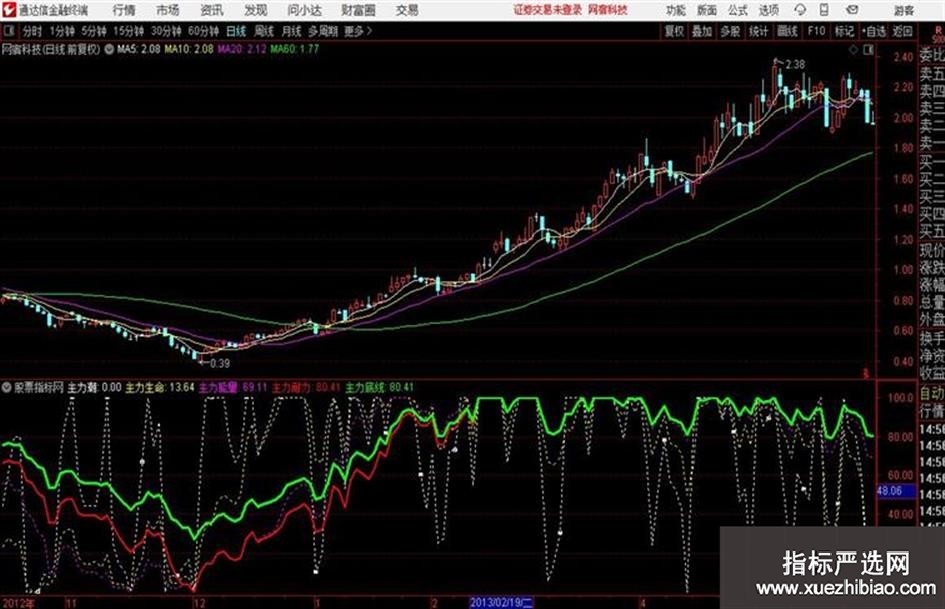Click the panel toggle icon beside the diamond
945x609 pixels.
point(868,50)
